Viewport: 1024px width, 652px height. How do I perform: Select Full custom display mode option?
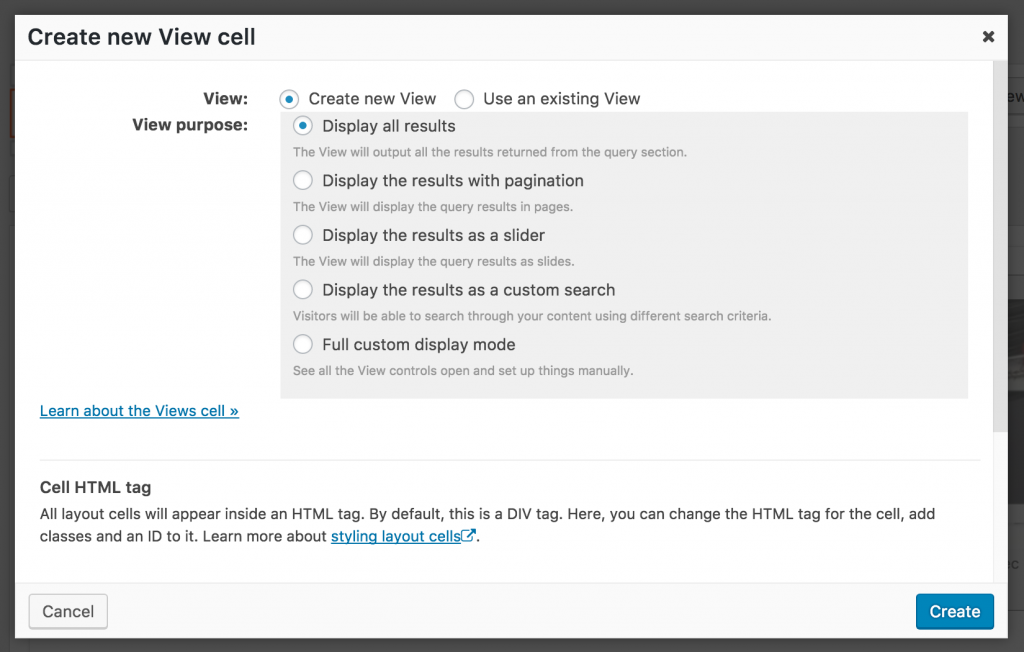point(302,344)
